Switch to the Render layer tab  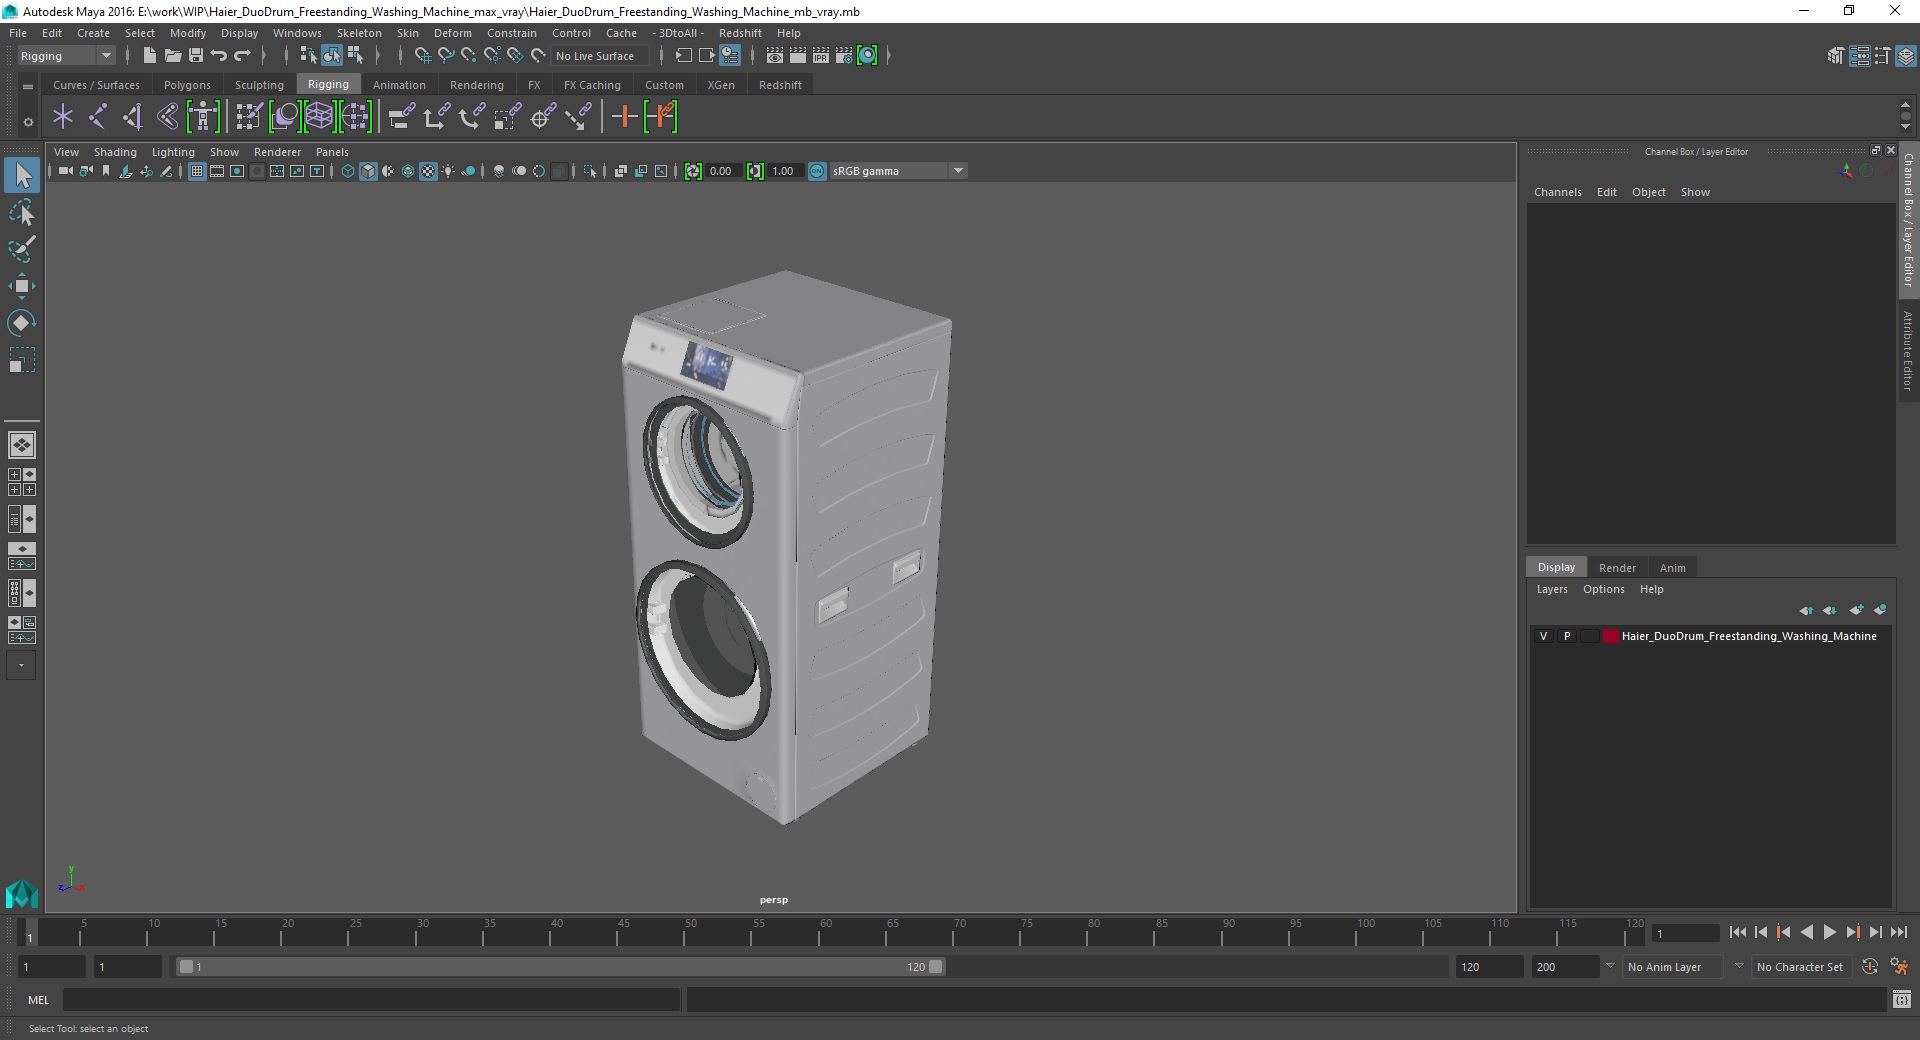coord(1617,568)
